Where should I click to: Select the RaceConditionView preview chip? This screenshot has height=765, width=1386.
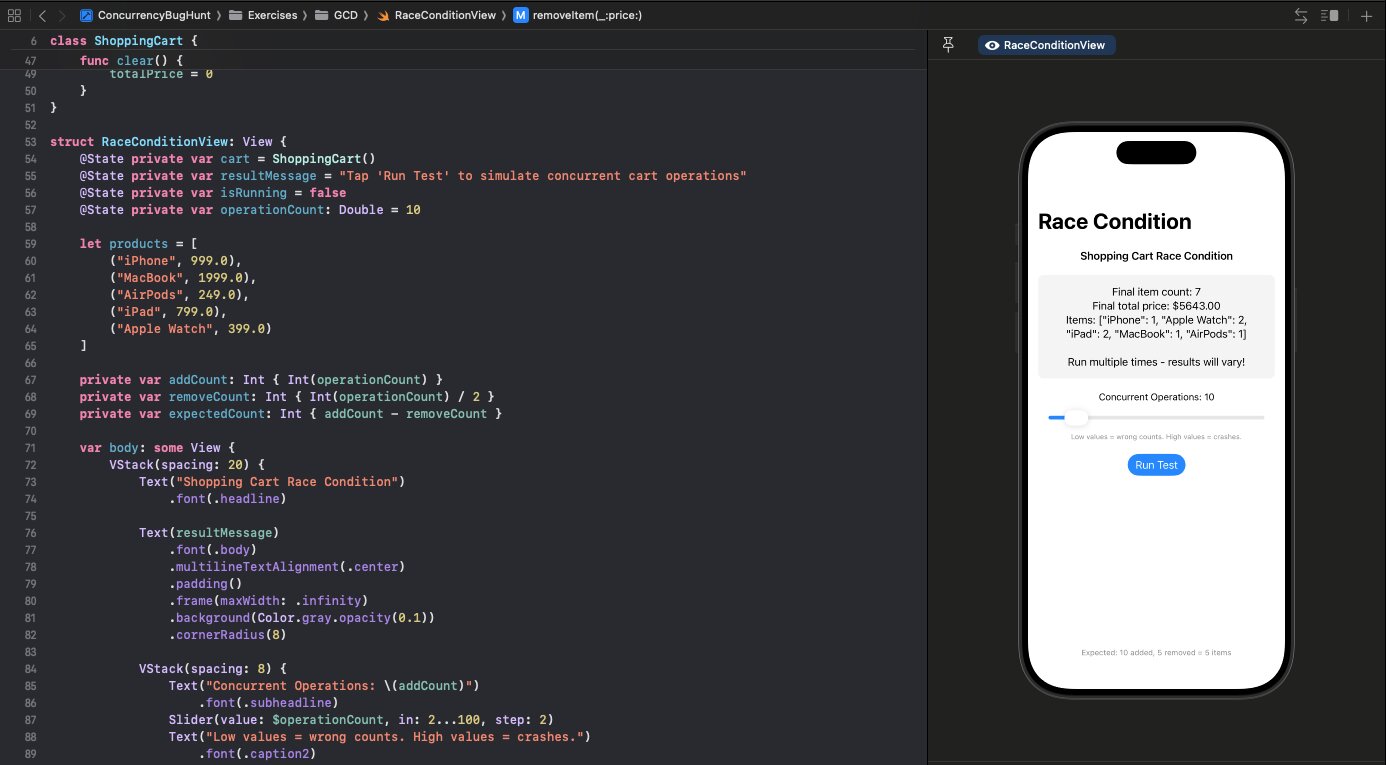[x=1046, y=45]
